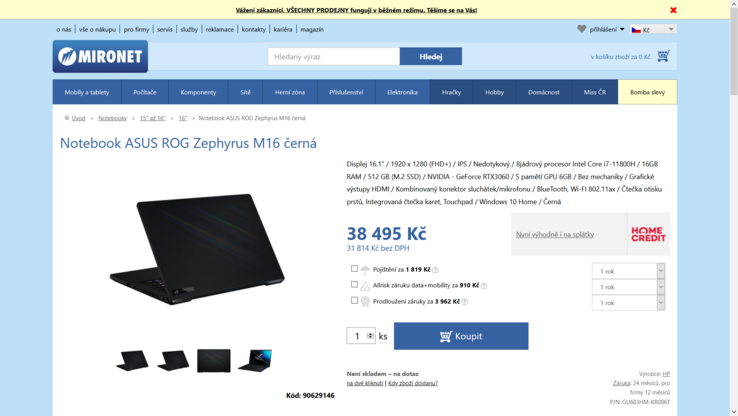Screen dimensions: 738x416
Task: Focus the Hledaný výraz search field
Action: [334, 56]
